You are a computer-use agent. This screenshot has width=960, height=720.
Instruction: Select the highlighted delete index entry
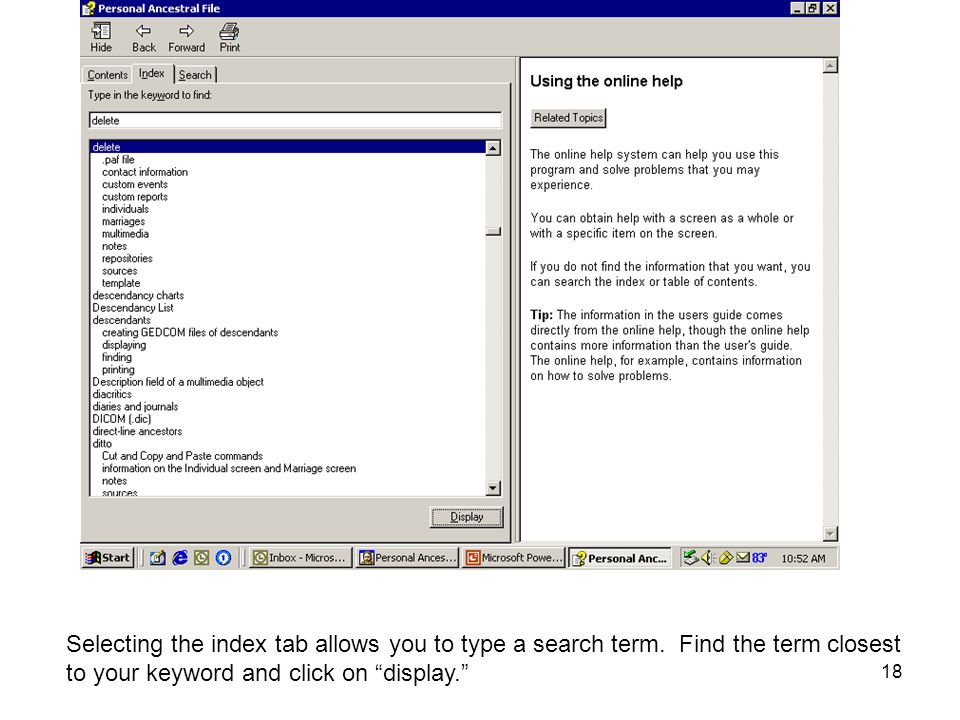pyautogui.click(x=288, y=147)
